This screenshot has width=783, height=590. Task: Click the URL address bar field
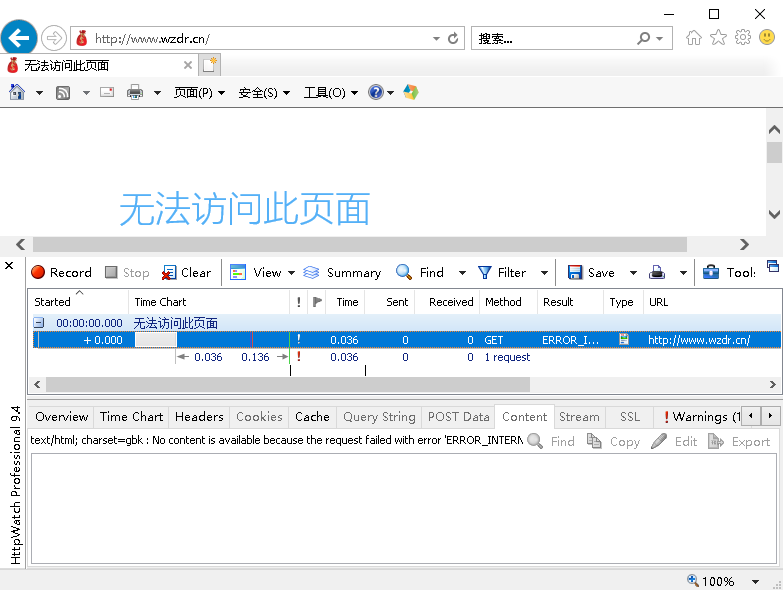point(260,38)
